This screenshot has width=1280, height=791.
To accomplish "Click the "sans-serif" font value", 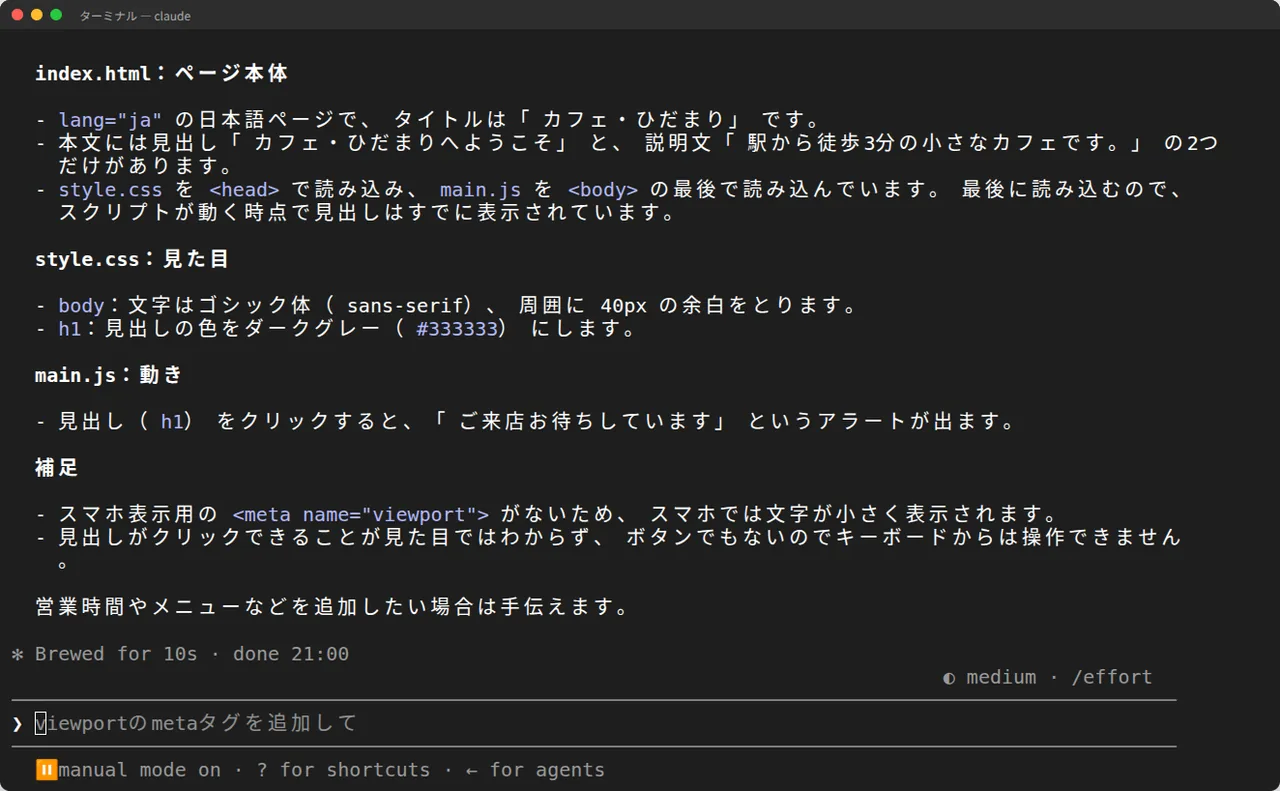I will [x=405, y=306].
